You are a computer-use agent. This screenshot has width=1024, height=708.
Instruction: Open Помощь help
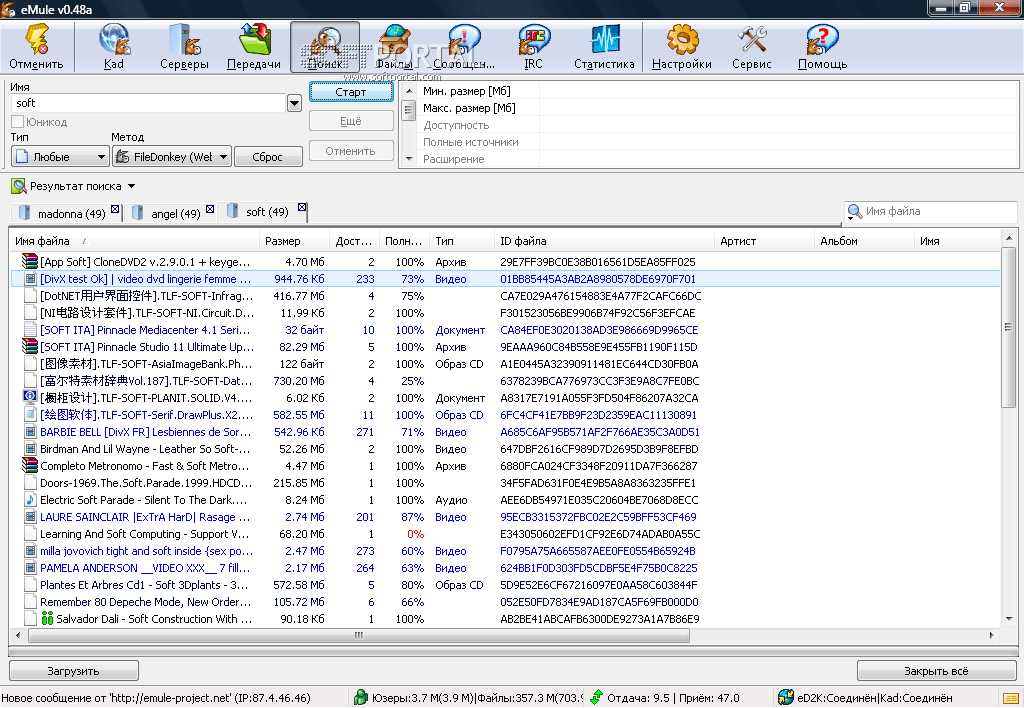click(x=822, y=46)
